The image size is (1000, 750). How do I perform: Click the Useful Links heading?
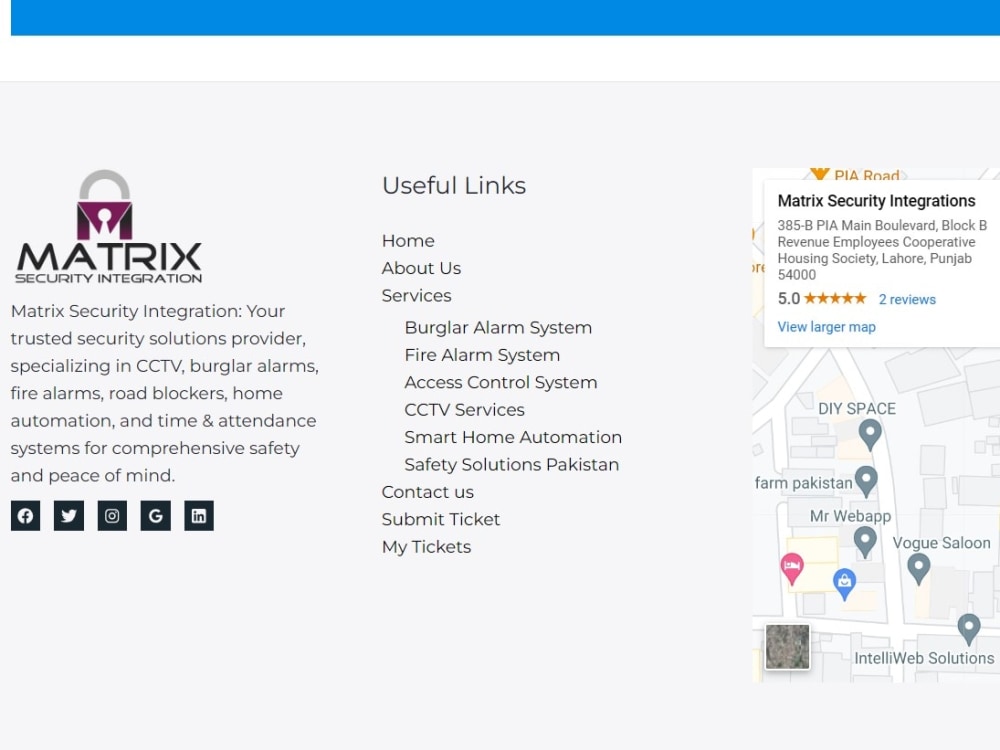pyautogui.click(x=454, y=186)
